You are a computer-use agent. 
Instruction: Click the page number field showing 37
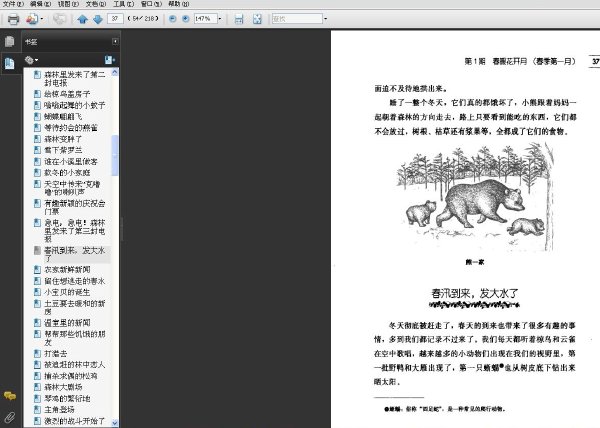tap(115, 19)
